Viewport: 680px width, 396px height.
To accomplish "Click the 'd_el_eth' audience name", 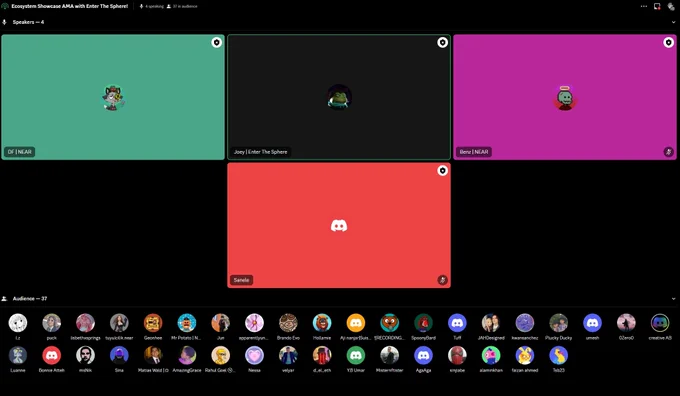I will (x=322, y=370).
